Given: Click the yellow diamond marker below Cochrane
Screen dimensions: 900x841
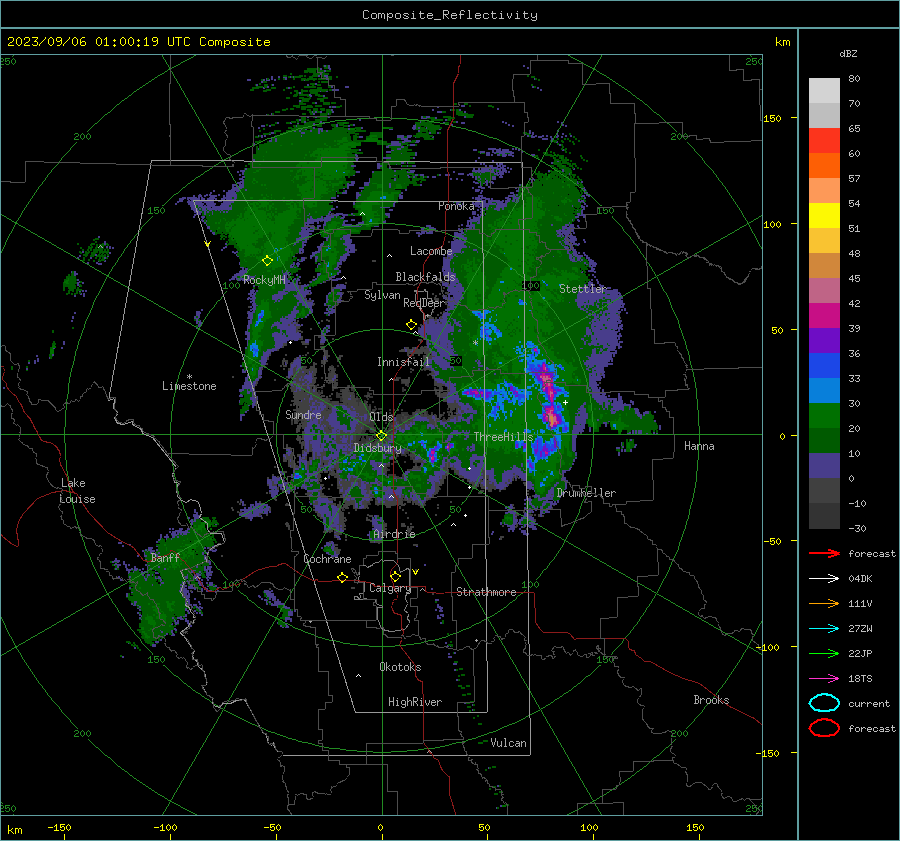Looking at the screenshot, I should point(343,577).
